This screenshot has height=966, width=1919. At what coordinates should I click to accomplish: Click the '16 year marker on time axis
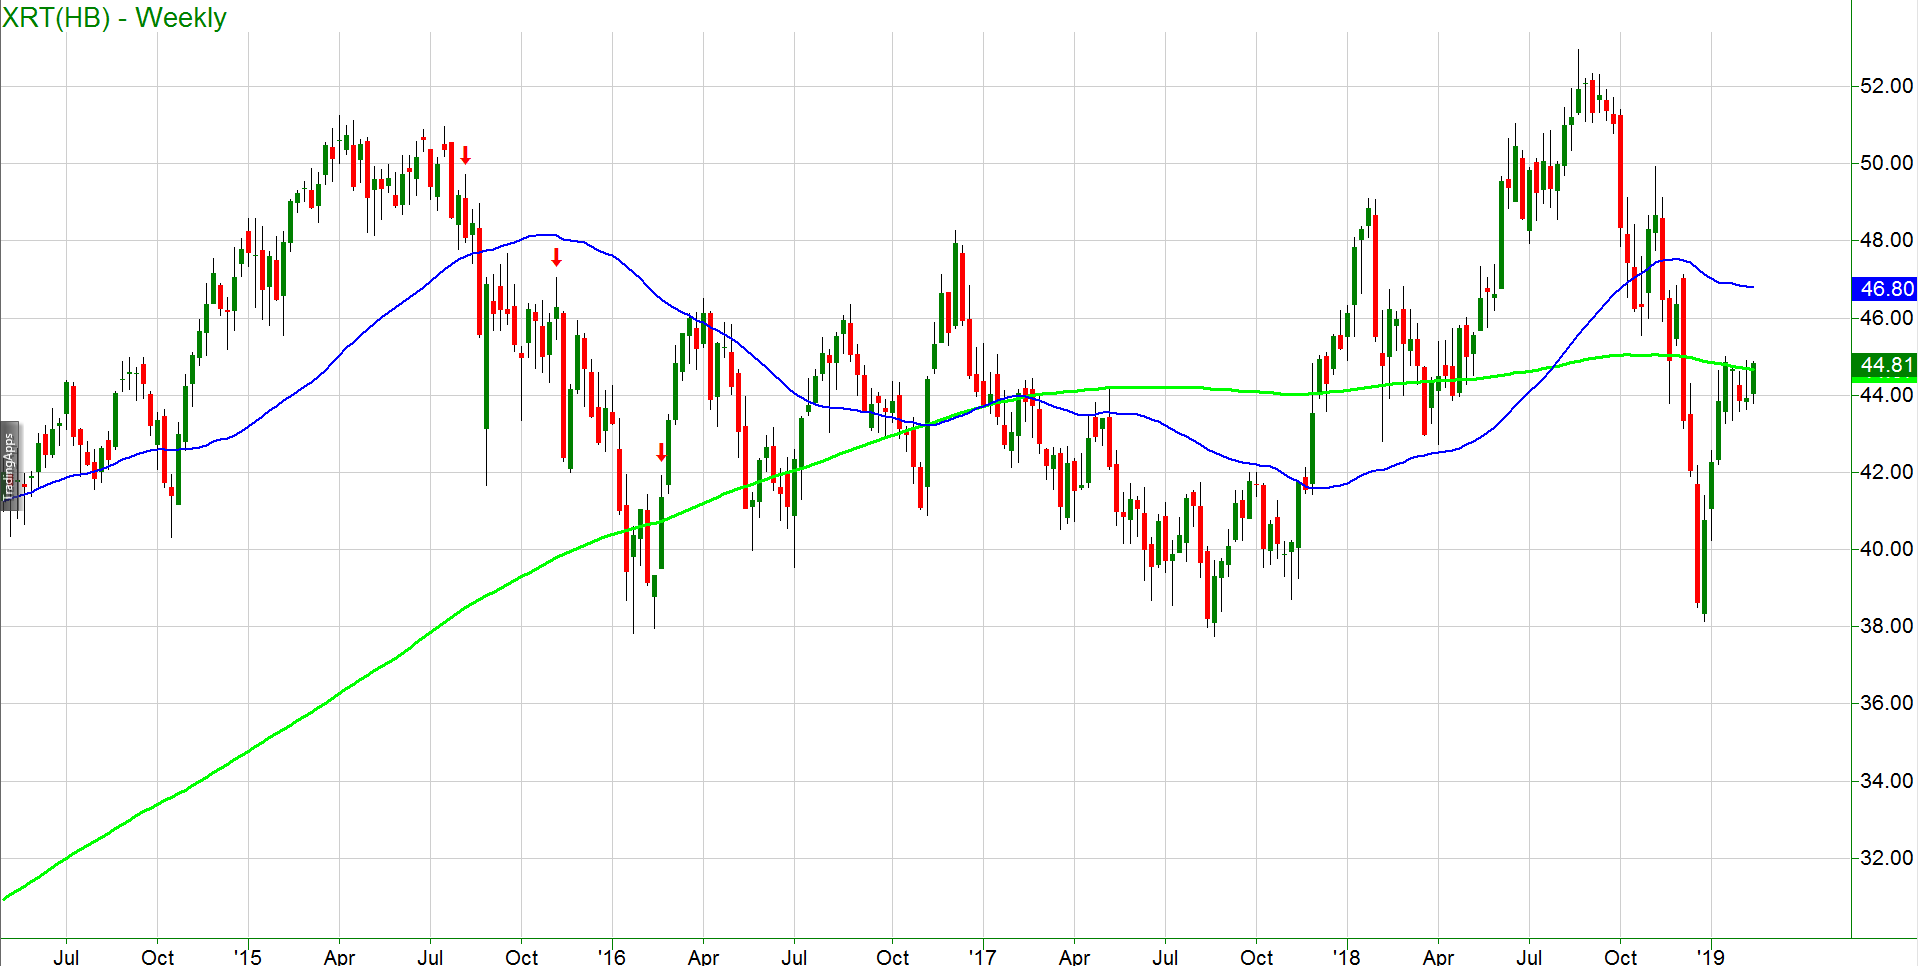tap(611, 957)
